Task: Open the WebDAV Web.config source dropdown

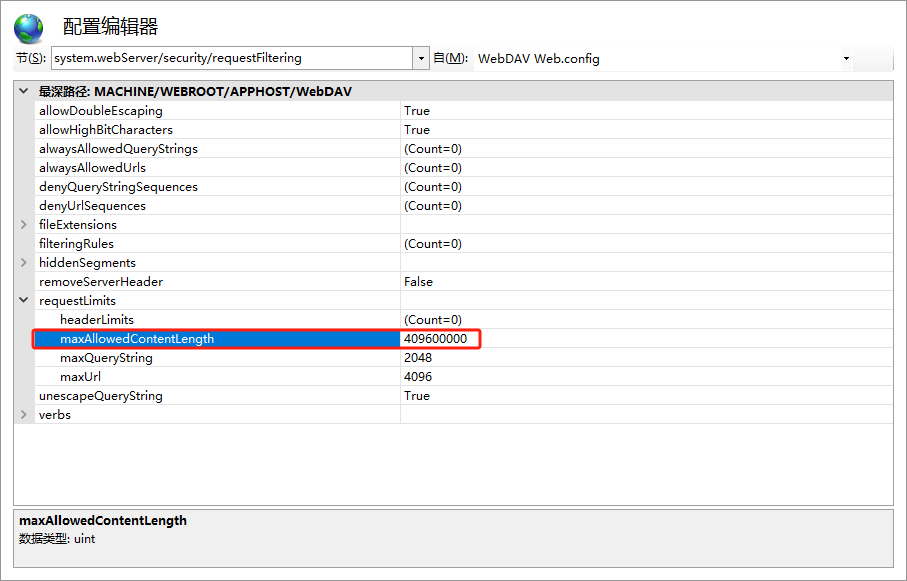Action: [x=846, y=58]
